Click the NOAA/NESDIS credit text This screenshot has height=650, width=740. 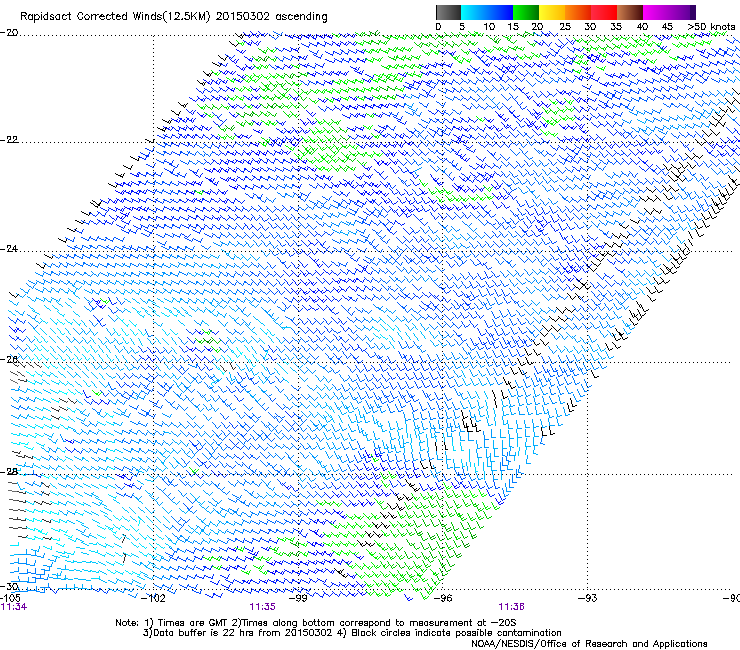pos(589,644)
